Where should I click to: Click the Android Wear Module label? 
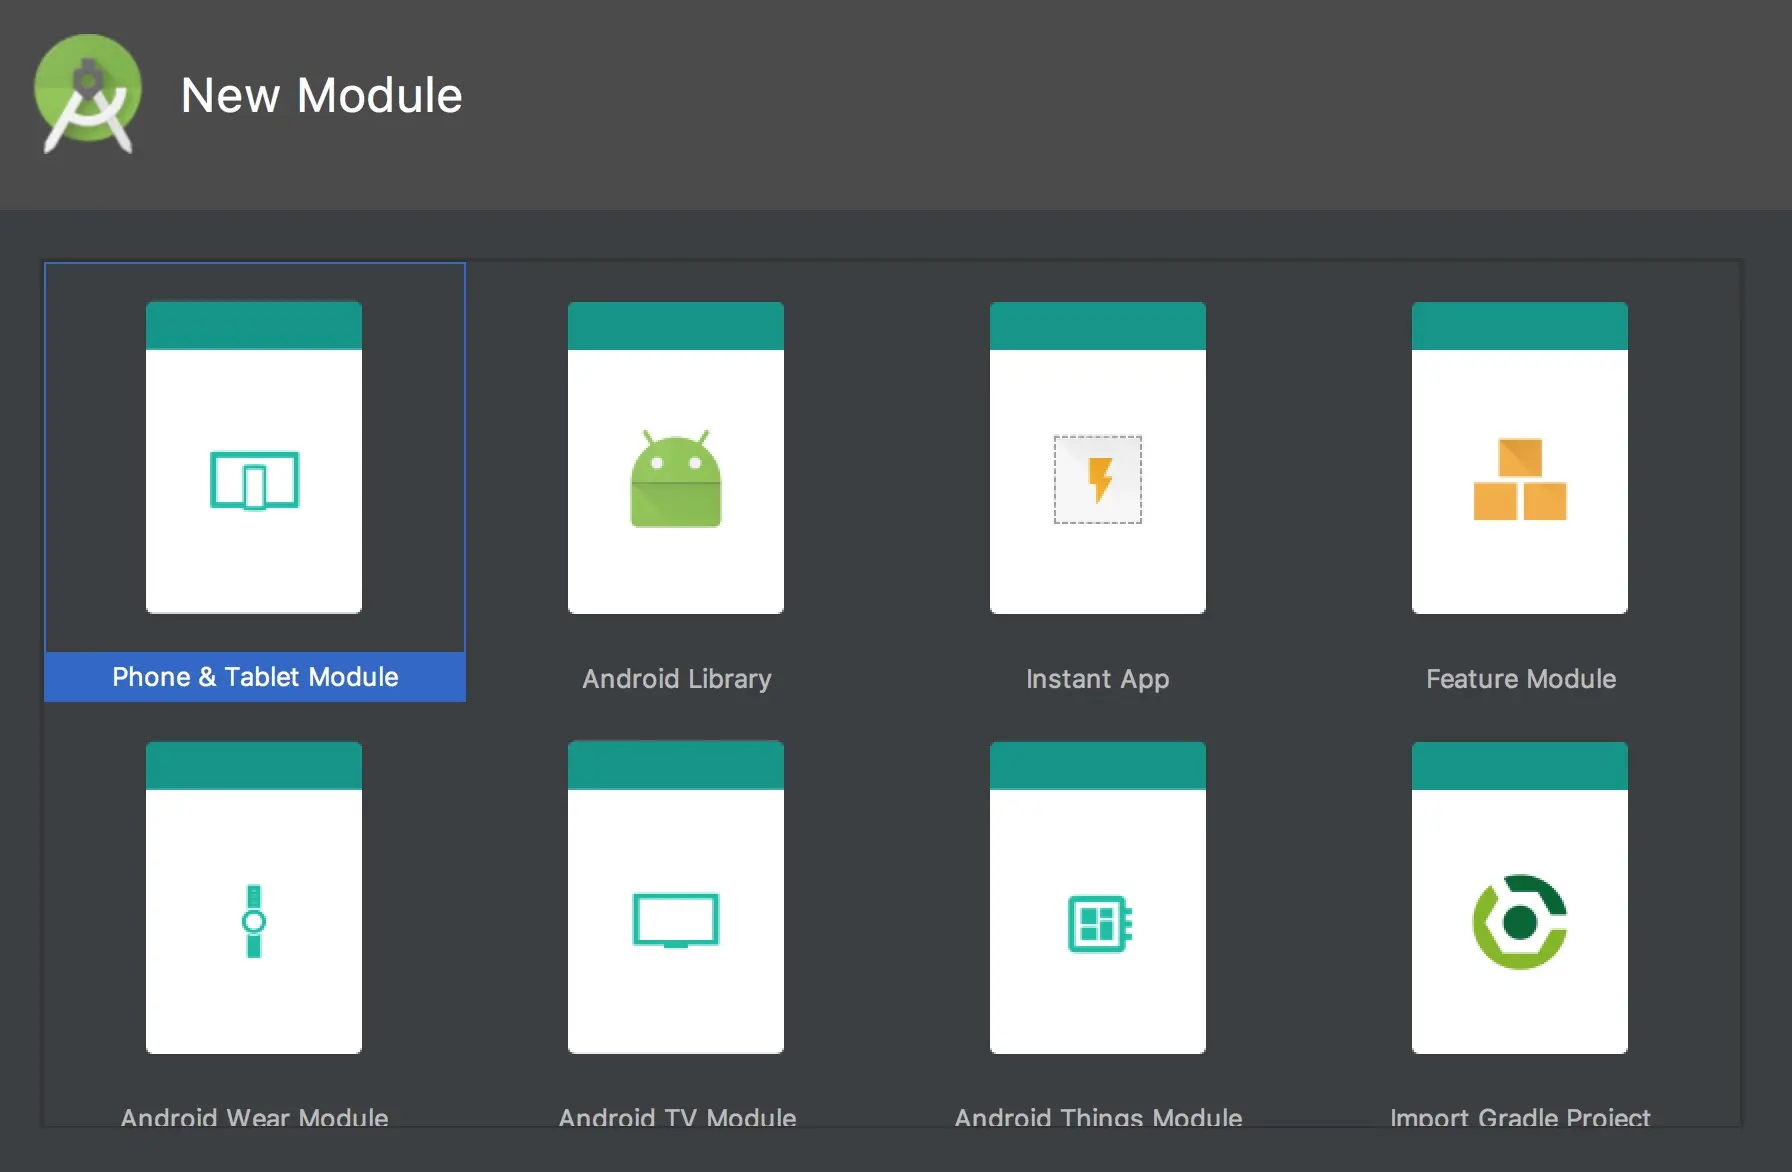tap(254, 1117)
